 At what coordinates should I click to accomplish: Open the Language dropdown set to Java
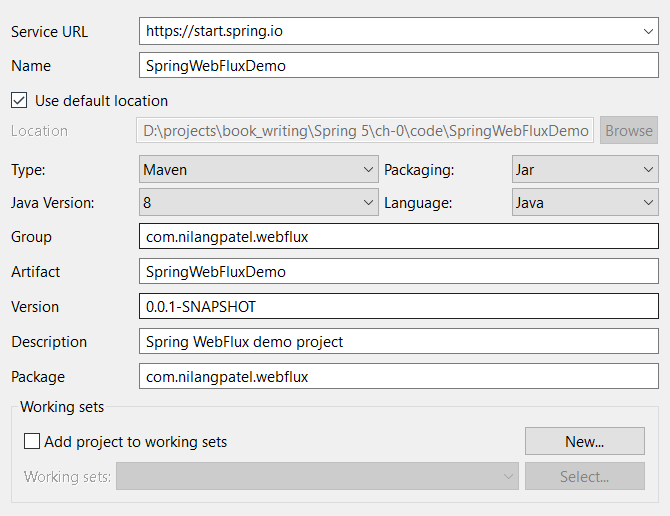point(584,203)
